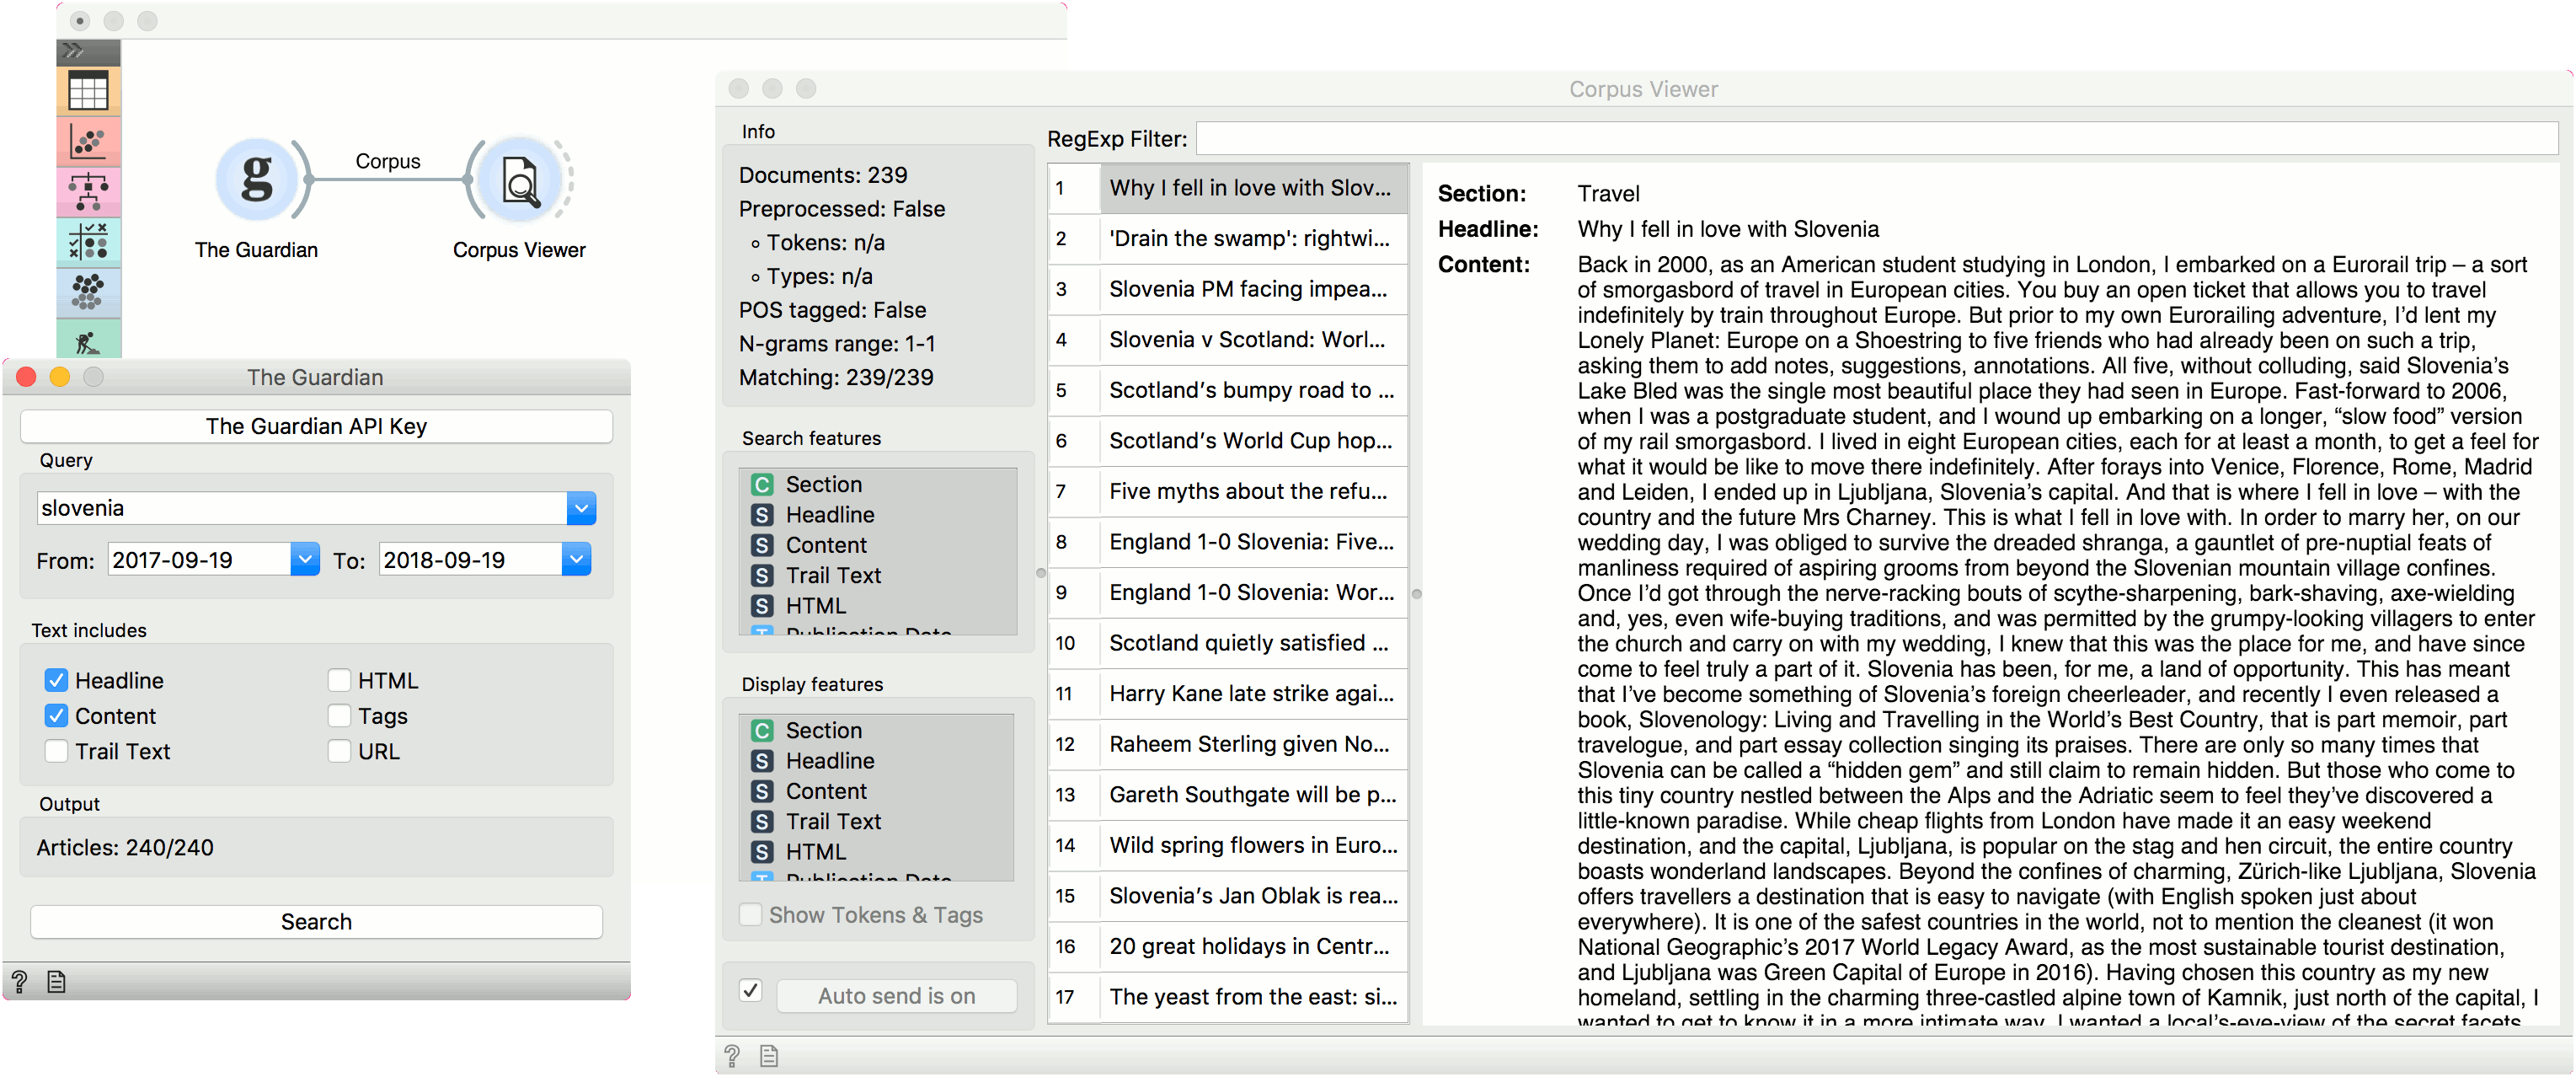The height and width of the screenshot is (1077, 2576).
Task: Open the Model tree category icon
Action: [x=88, y=191]
